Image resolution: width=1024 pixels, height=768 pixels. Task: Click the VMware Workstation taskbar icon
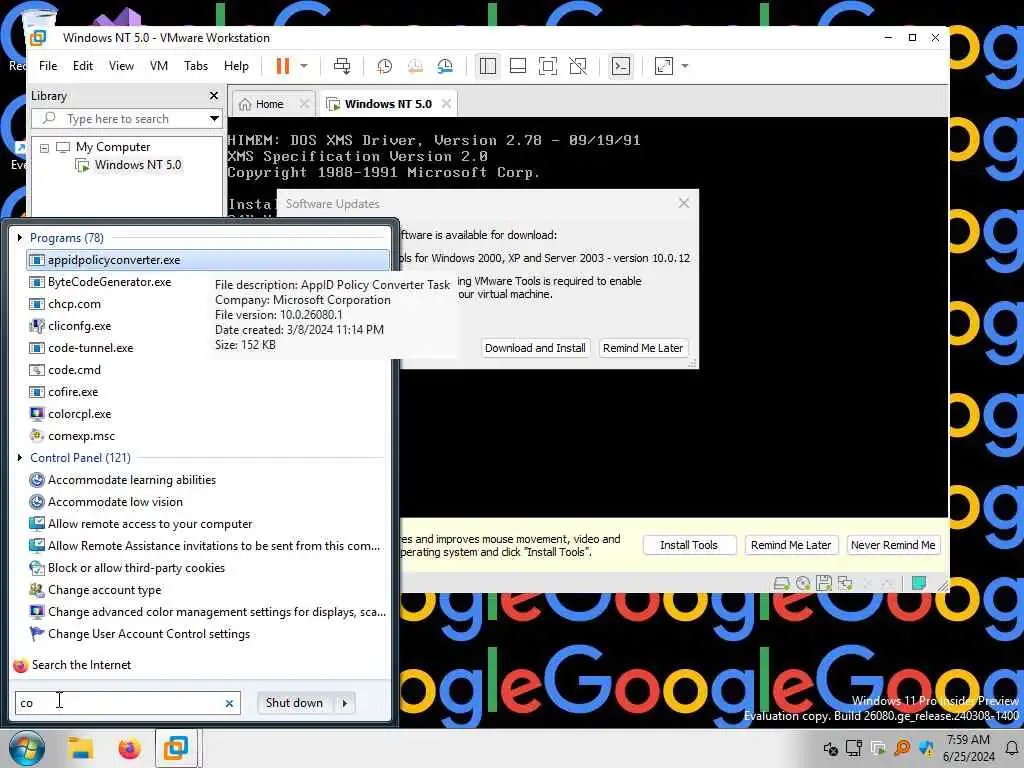pyautogui.click(x=176, y=748)
